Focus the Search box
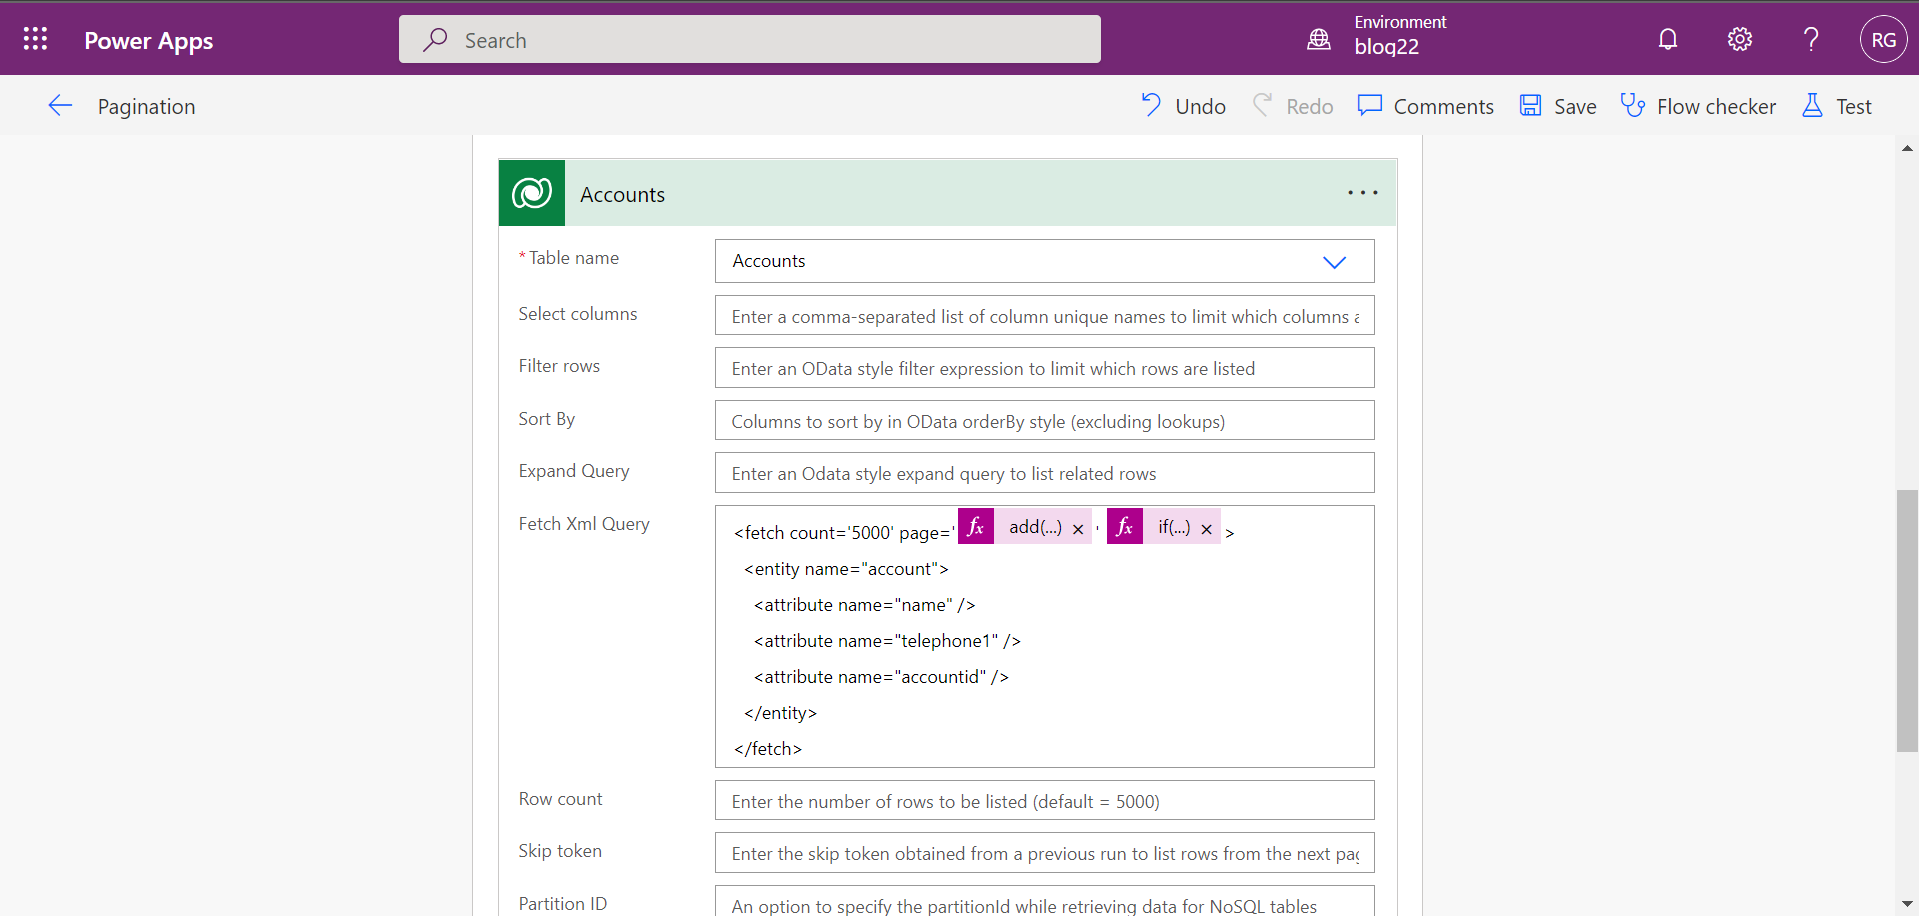The image size is (1919, 916). [750, 39]
